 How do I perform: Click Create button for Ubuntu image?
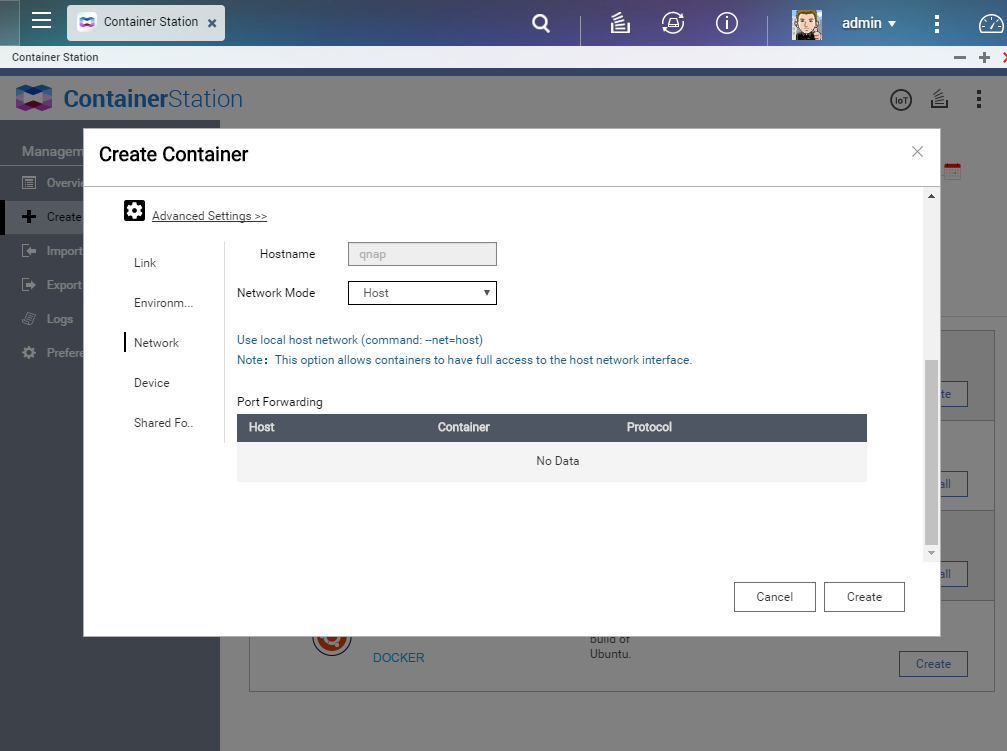[x=933, y=664]
